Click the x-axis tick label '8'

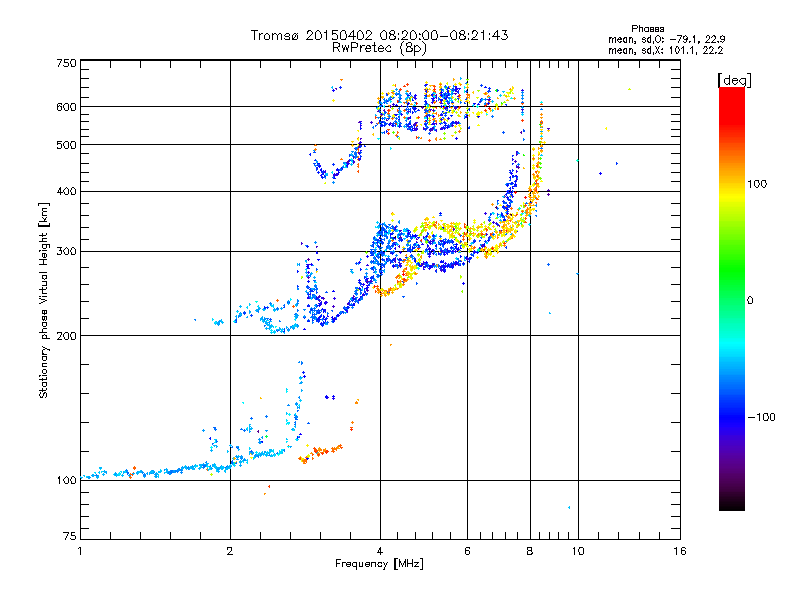tap(530, 551)
